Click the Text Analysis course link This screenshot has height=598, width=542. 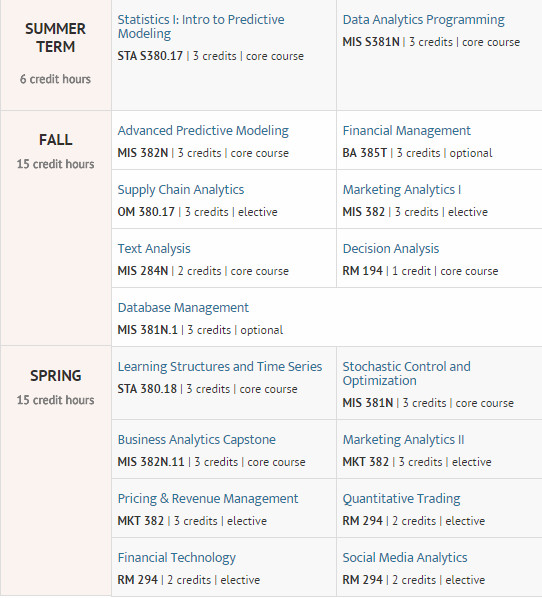[x=154, y=248]
